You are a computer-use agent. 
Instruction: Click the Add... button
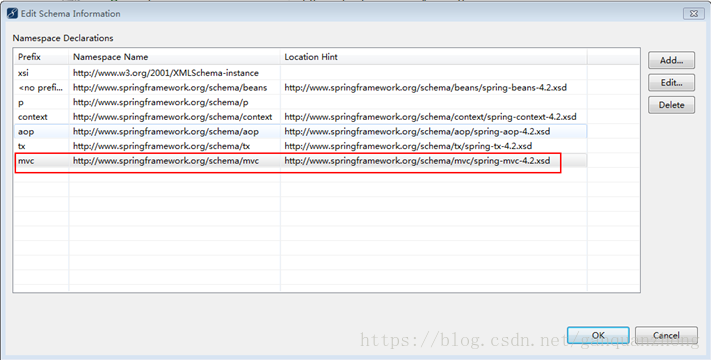671,60
